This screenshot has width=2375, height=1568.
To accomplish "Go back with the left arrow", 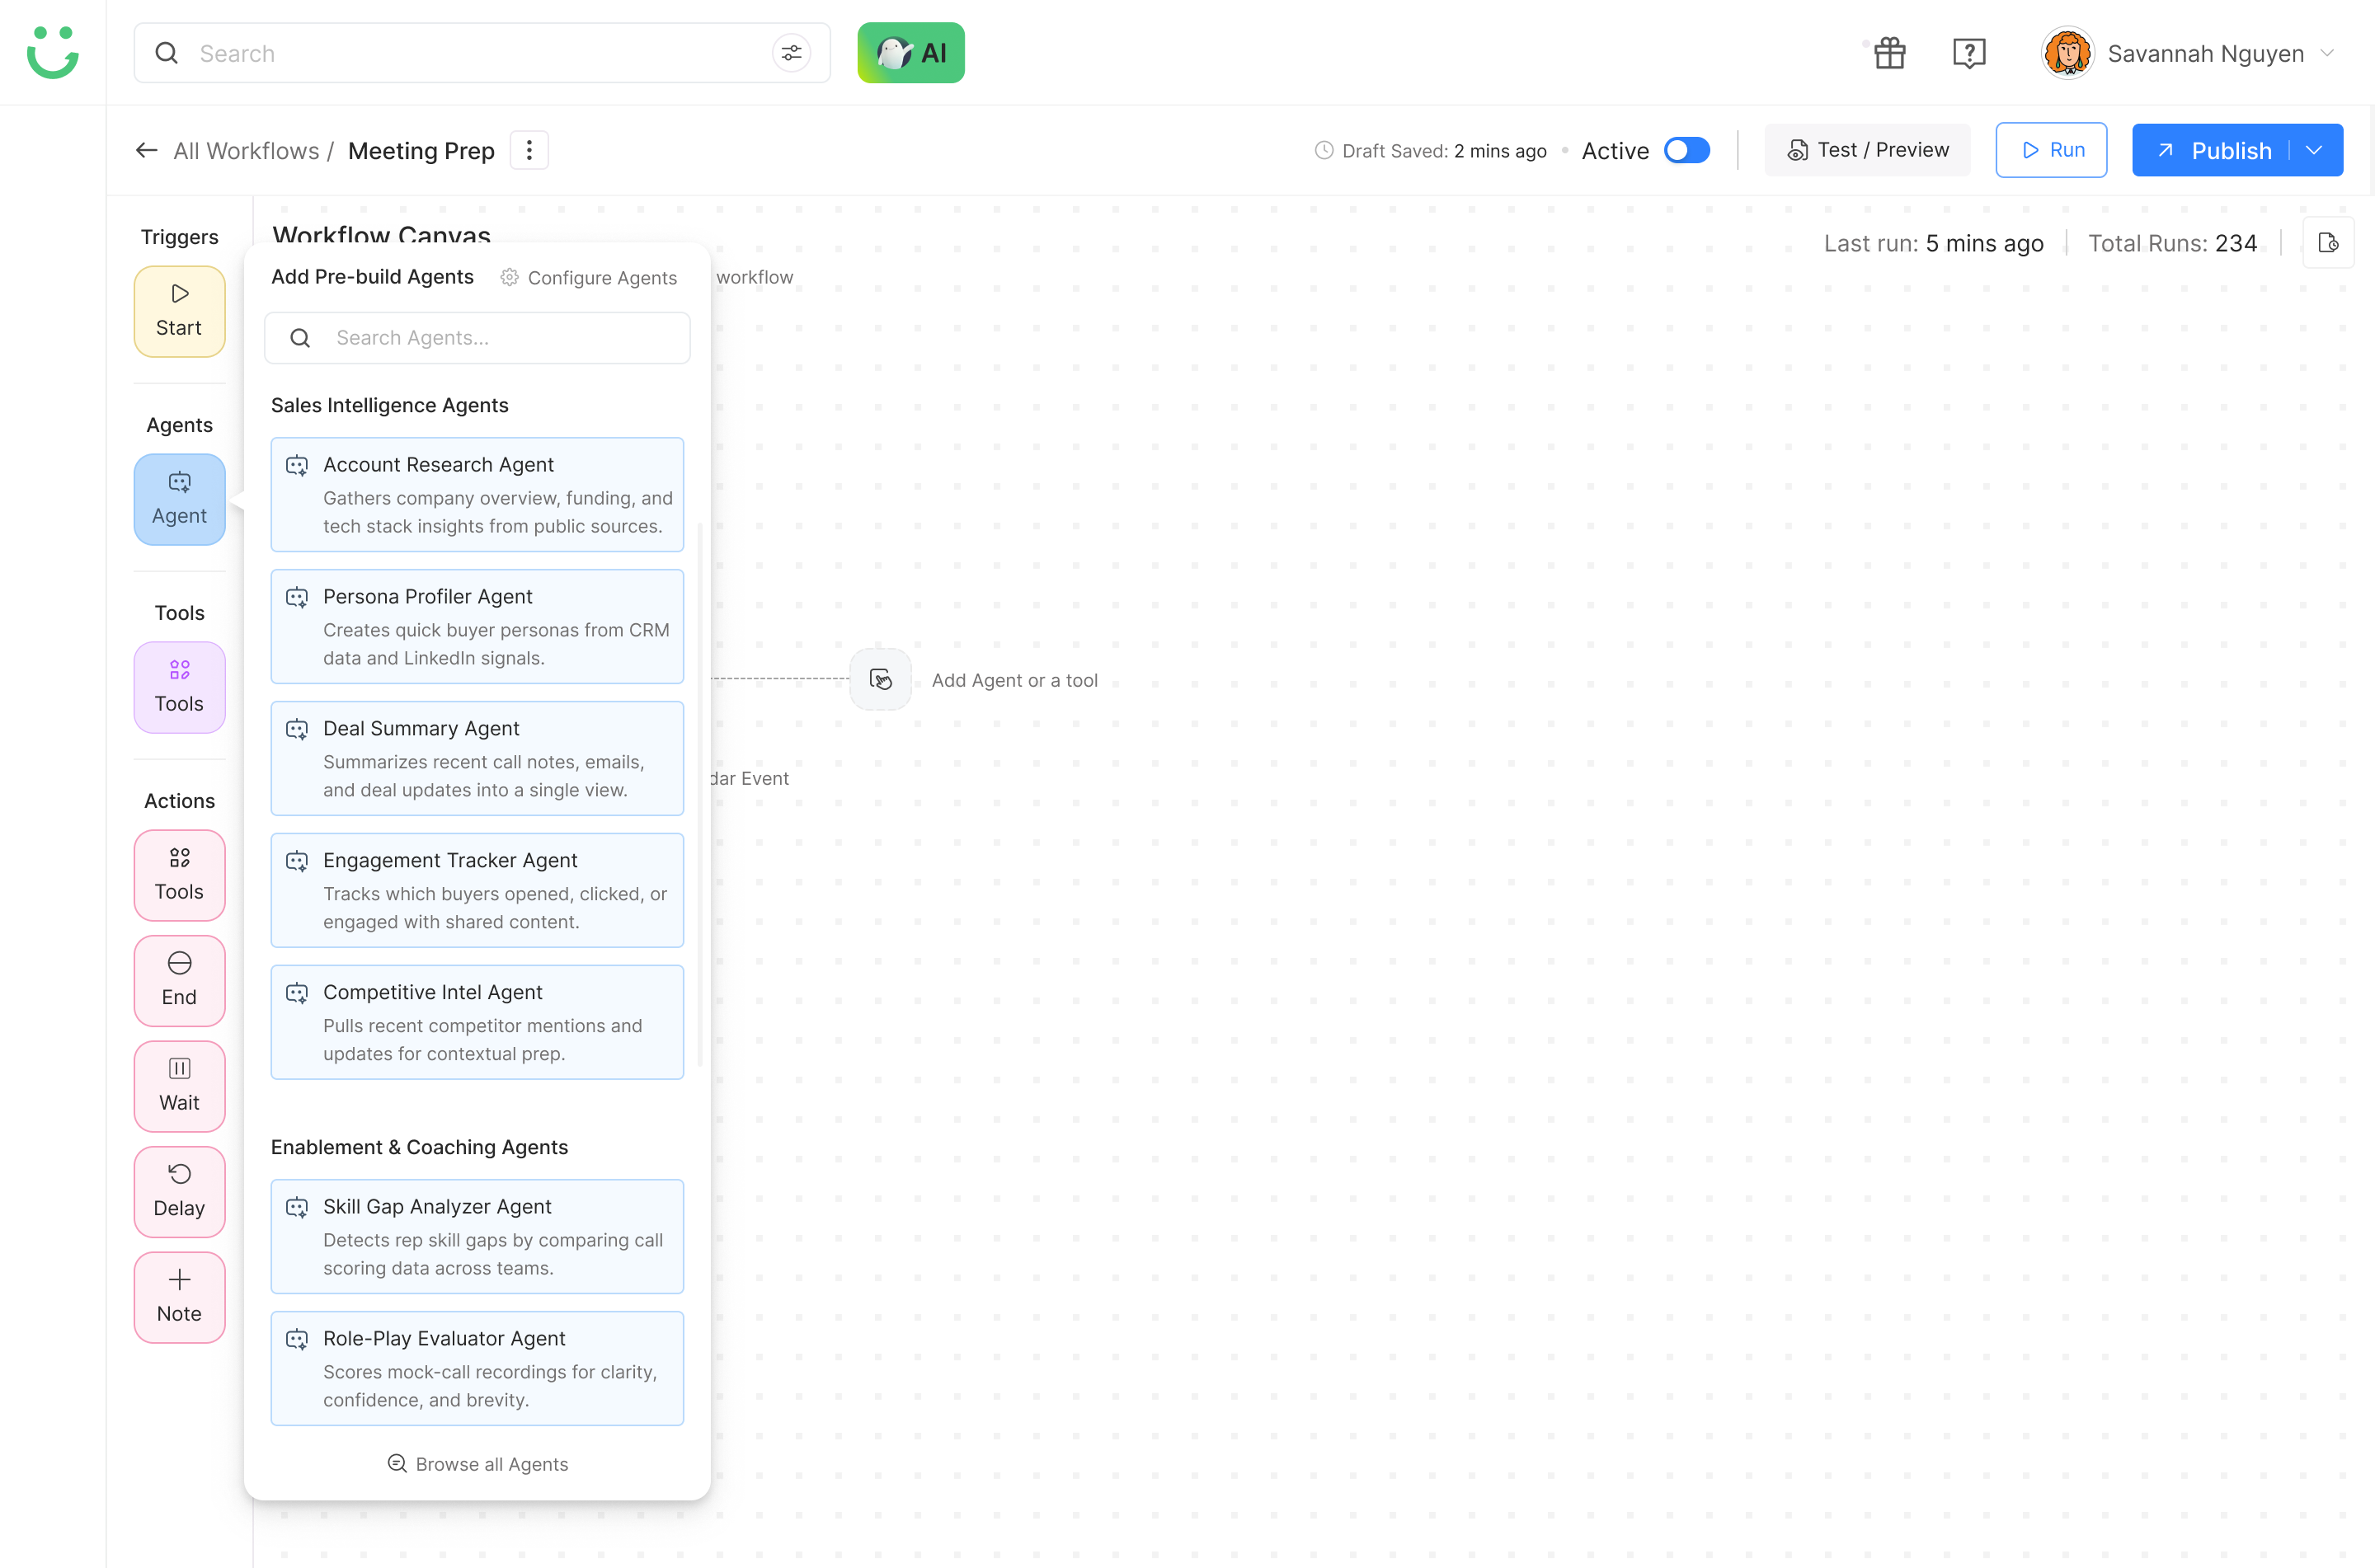I will [x=147, y=151].
